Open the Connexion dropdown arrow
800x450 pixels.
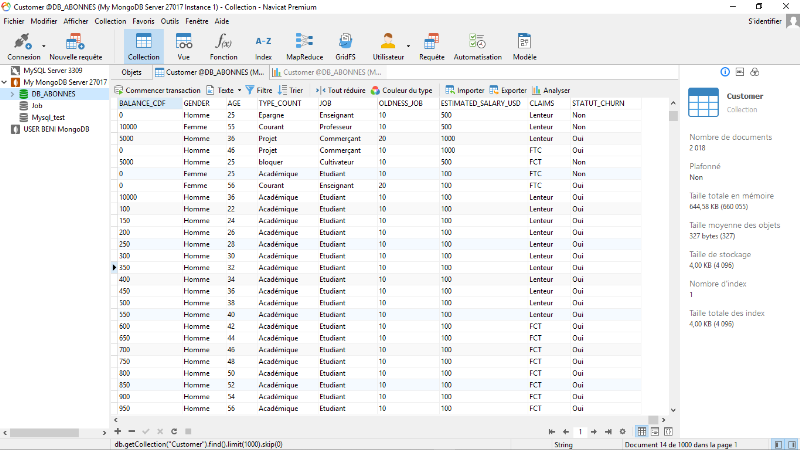click(x=44, y=45)
